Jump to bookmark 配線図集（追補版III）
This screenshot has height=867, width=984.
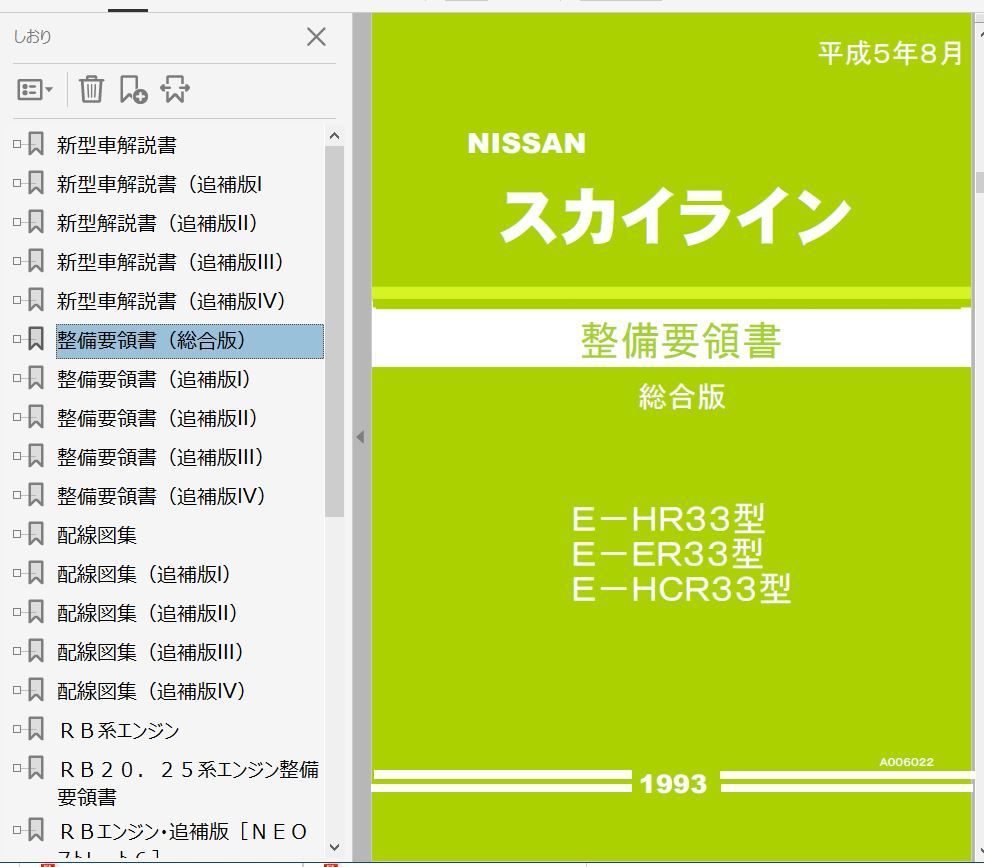[151, 651]
